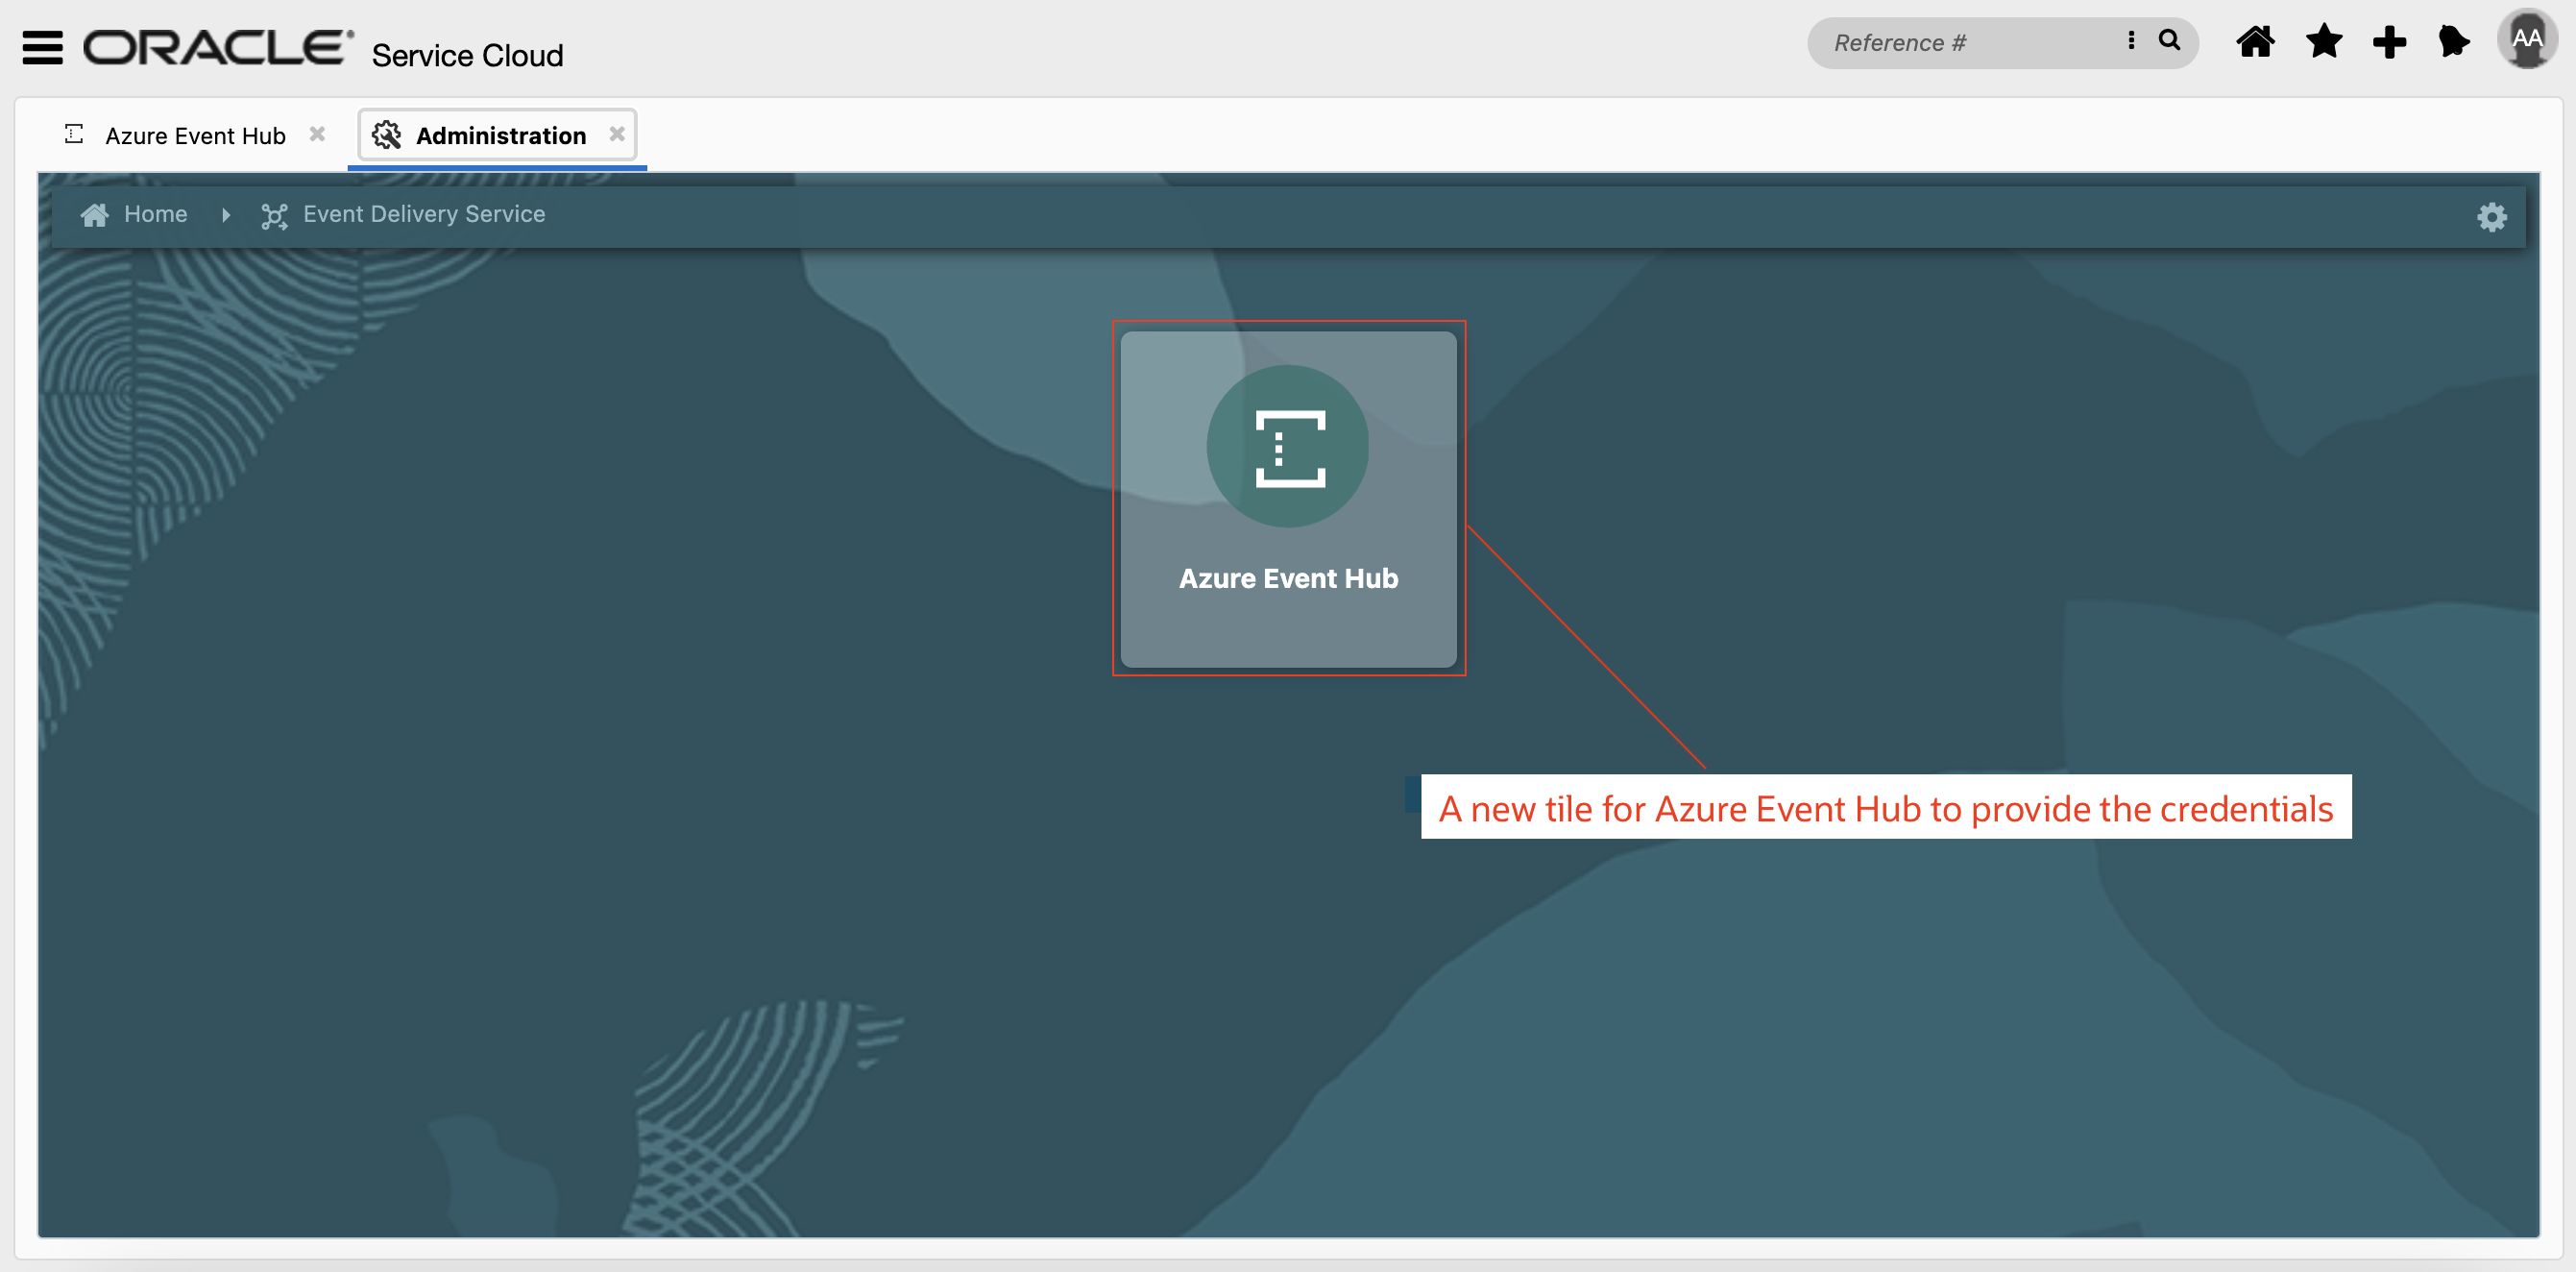Screen dimensions: 2576x1272
Task: Go to Home breadcrumb link
Action: (x=155, y=214)
